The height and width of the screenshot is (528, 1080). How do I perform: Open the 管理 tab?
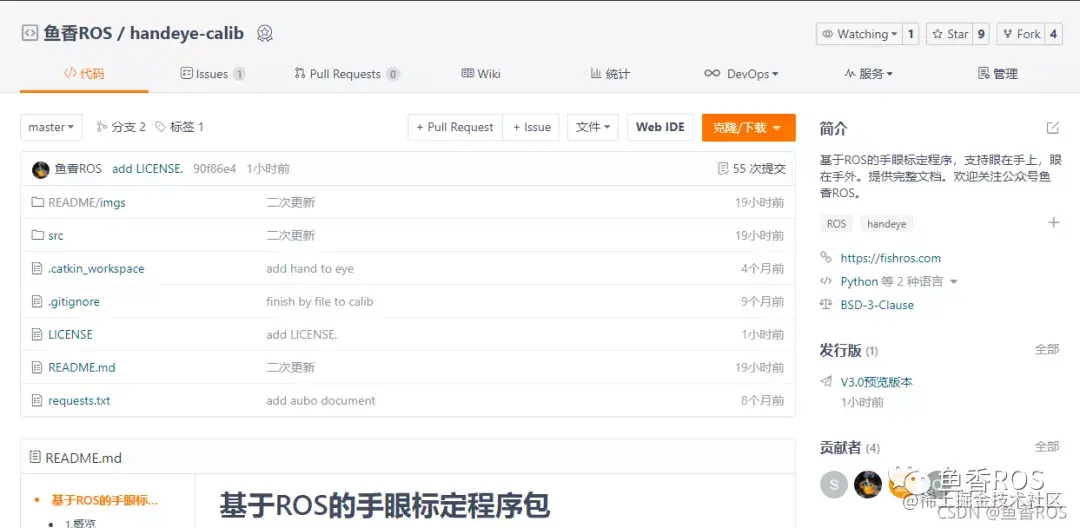[998, 74]
